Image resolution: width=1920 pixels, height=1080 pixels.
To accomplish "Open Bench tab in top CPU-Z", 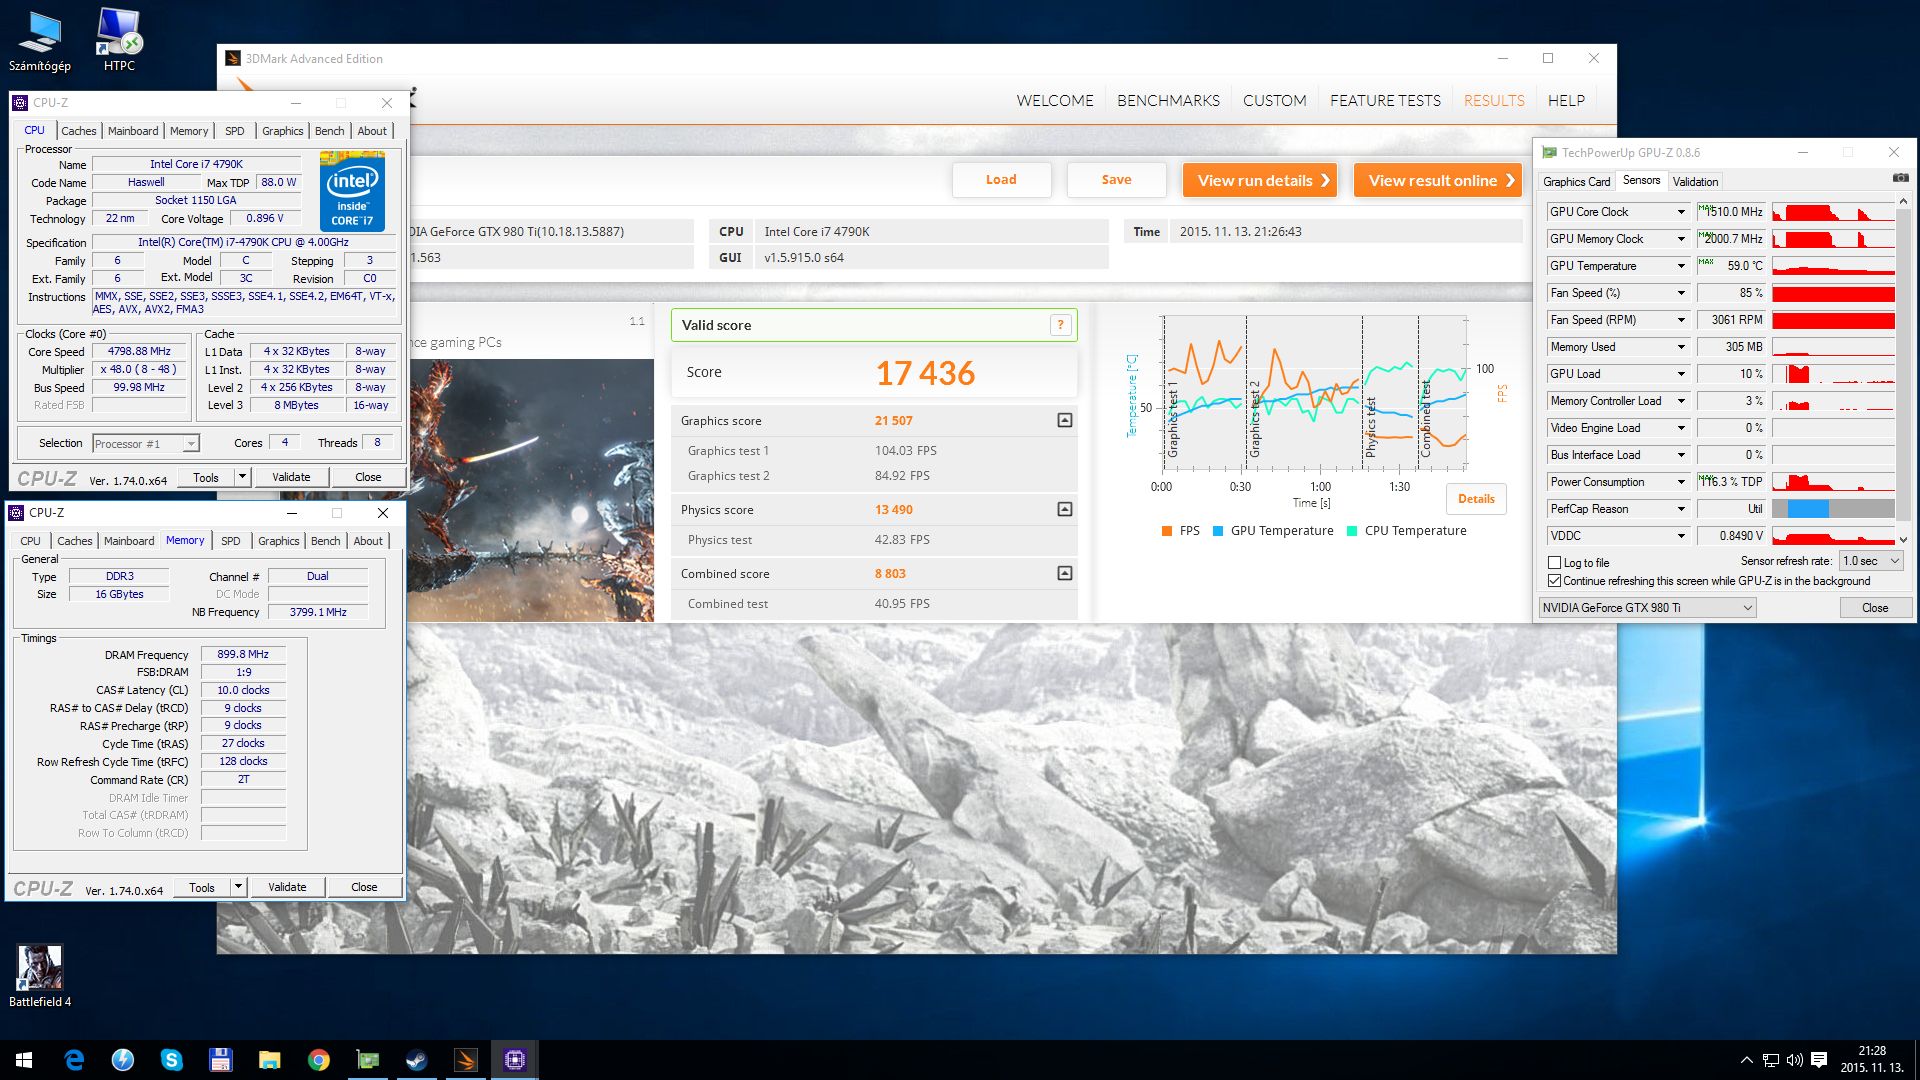I will coord(329,131).
